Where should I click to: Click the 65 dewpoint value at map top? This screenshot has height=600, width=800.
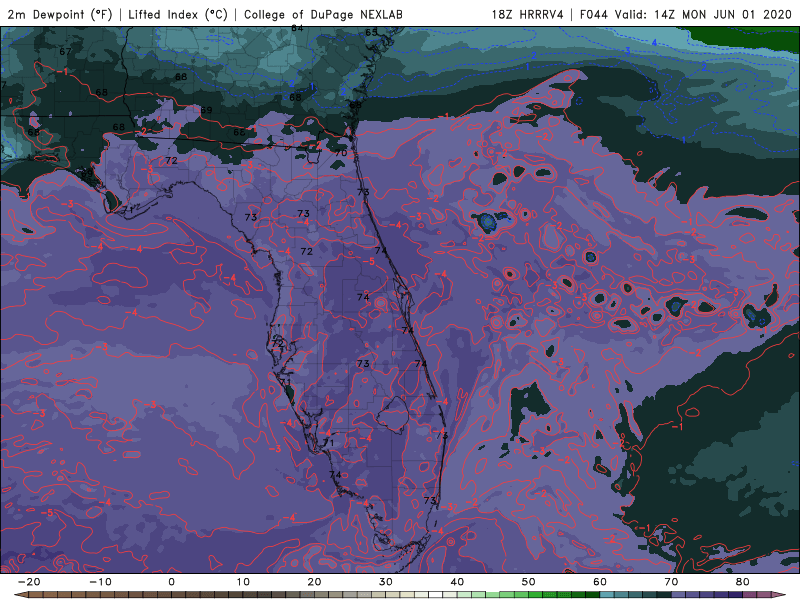click(x=371, y=33)
